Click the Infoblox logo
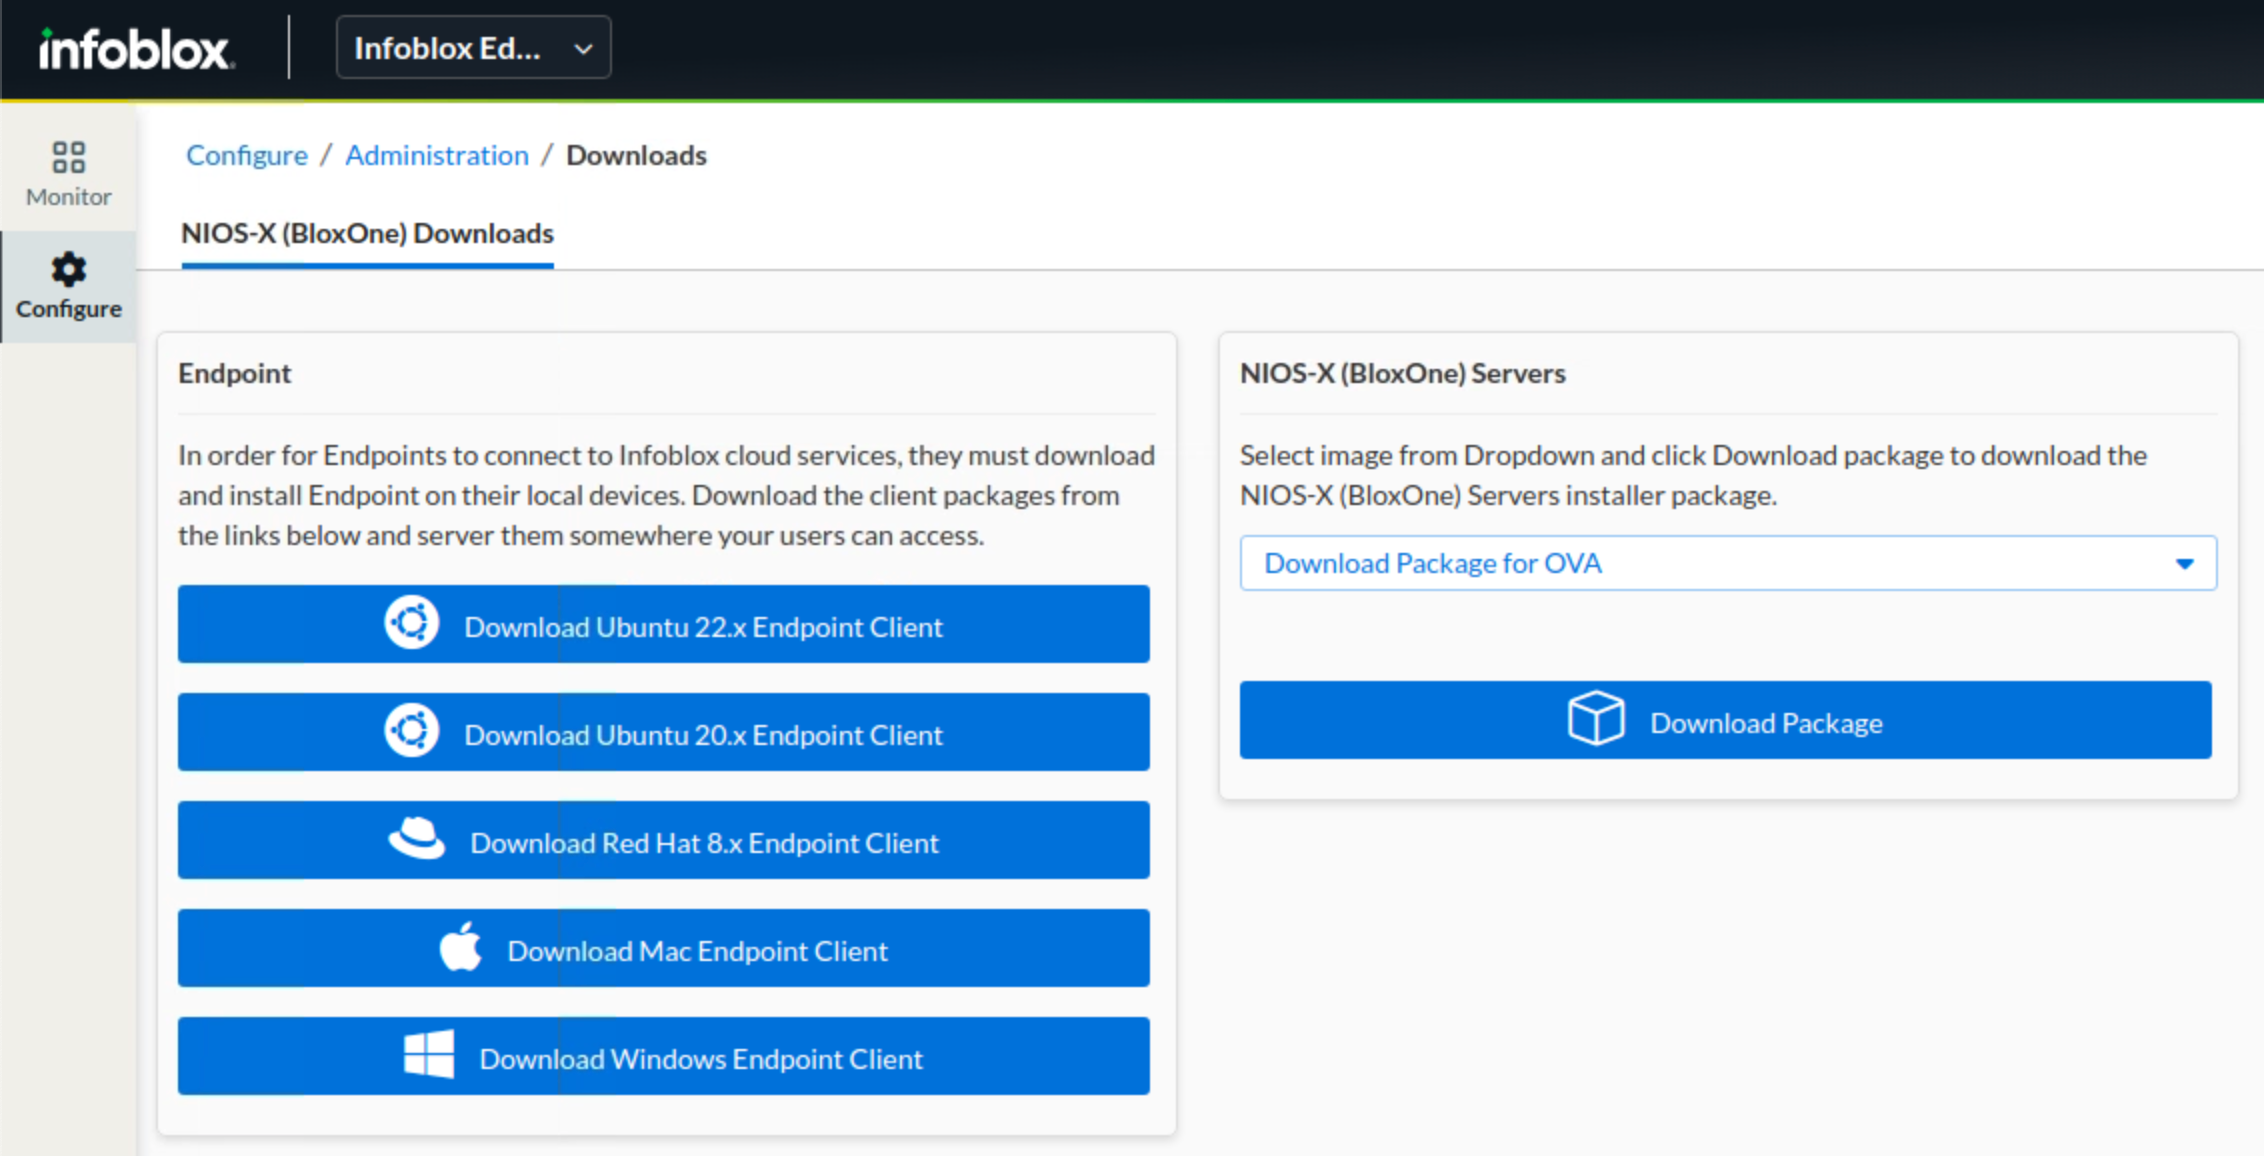 click(136, 49)
